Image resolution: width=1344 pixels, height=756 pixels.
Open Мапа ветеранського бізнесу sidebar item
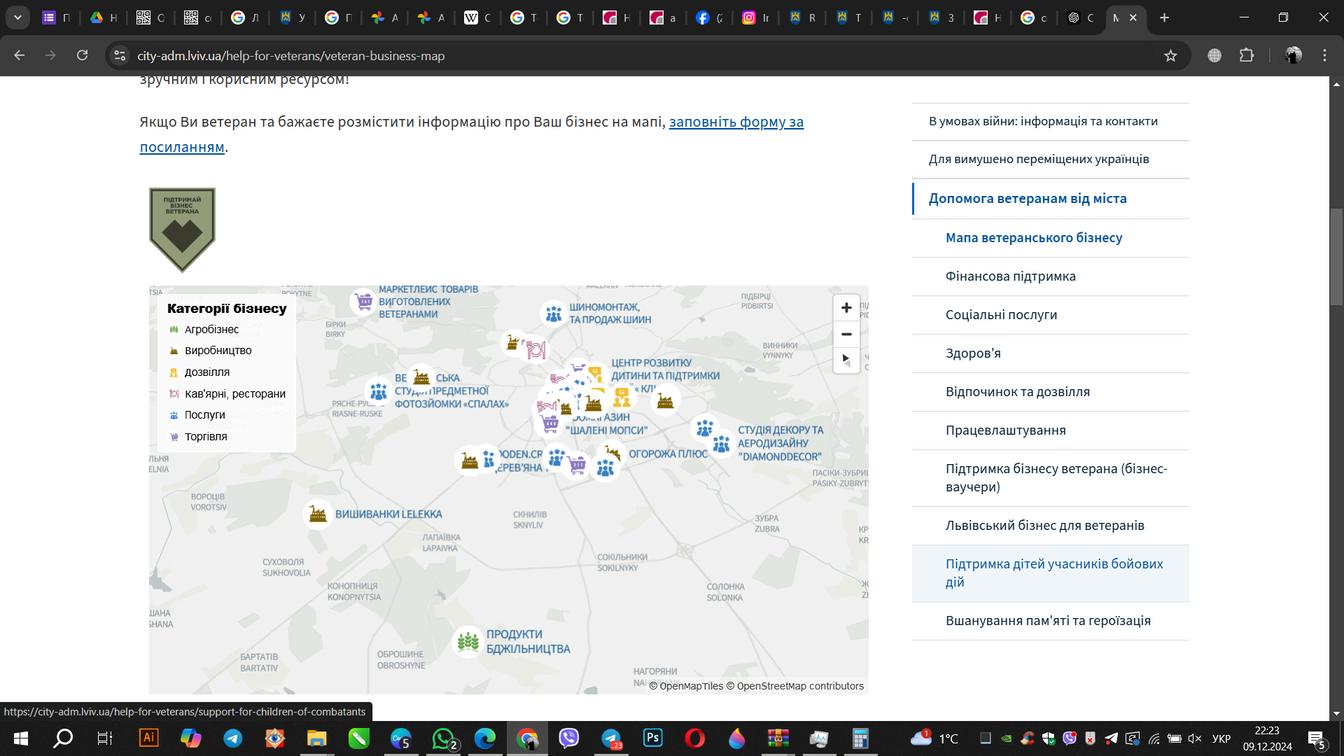(x=1034, y=237)
